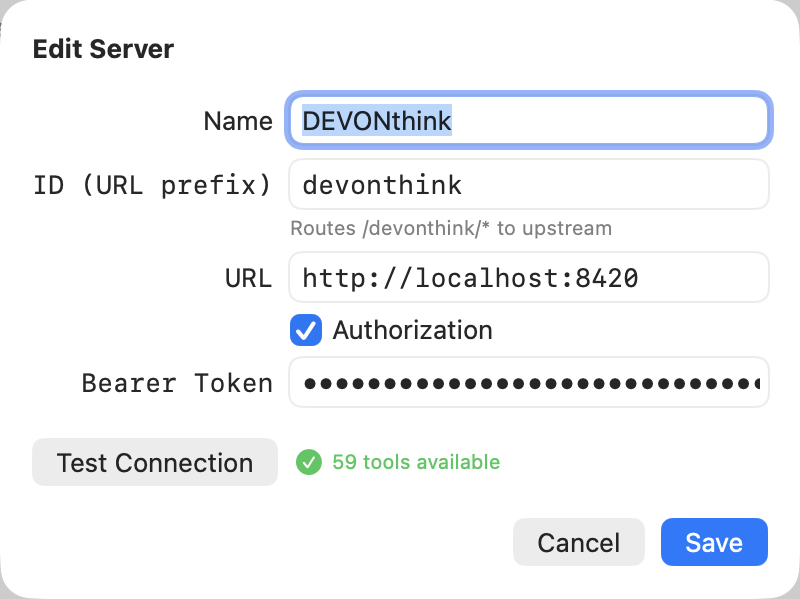Click the 'Authorization' checkbox label text
The height and width of the screenshot is (599, 800).
coord(412,330)
